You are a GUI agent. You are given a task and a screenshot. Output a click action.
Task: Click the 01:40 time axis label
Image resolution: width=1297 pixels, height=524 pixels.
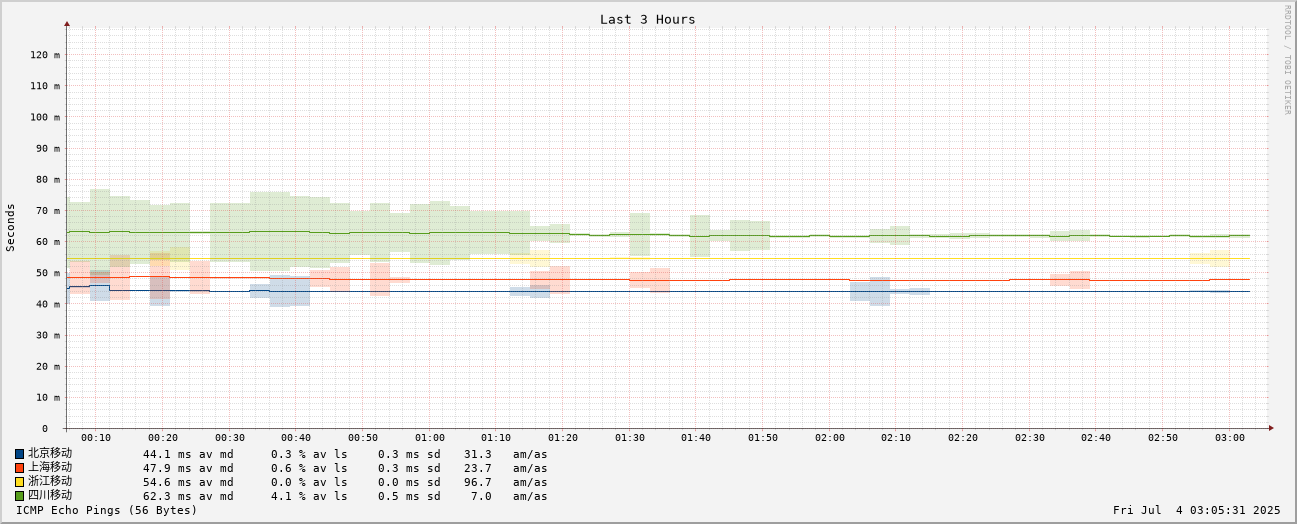[696, 437]
